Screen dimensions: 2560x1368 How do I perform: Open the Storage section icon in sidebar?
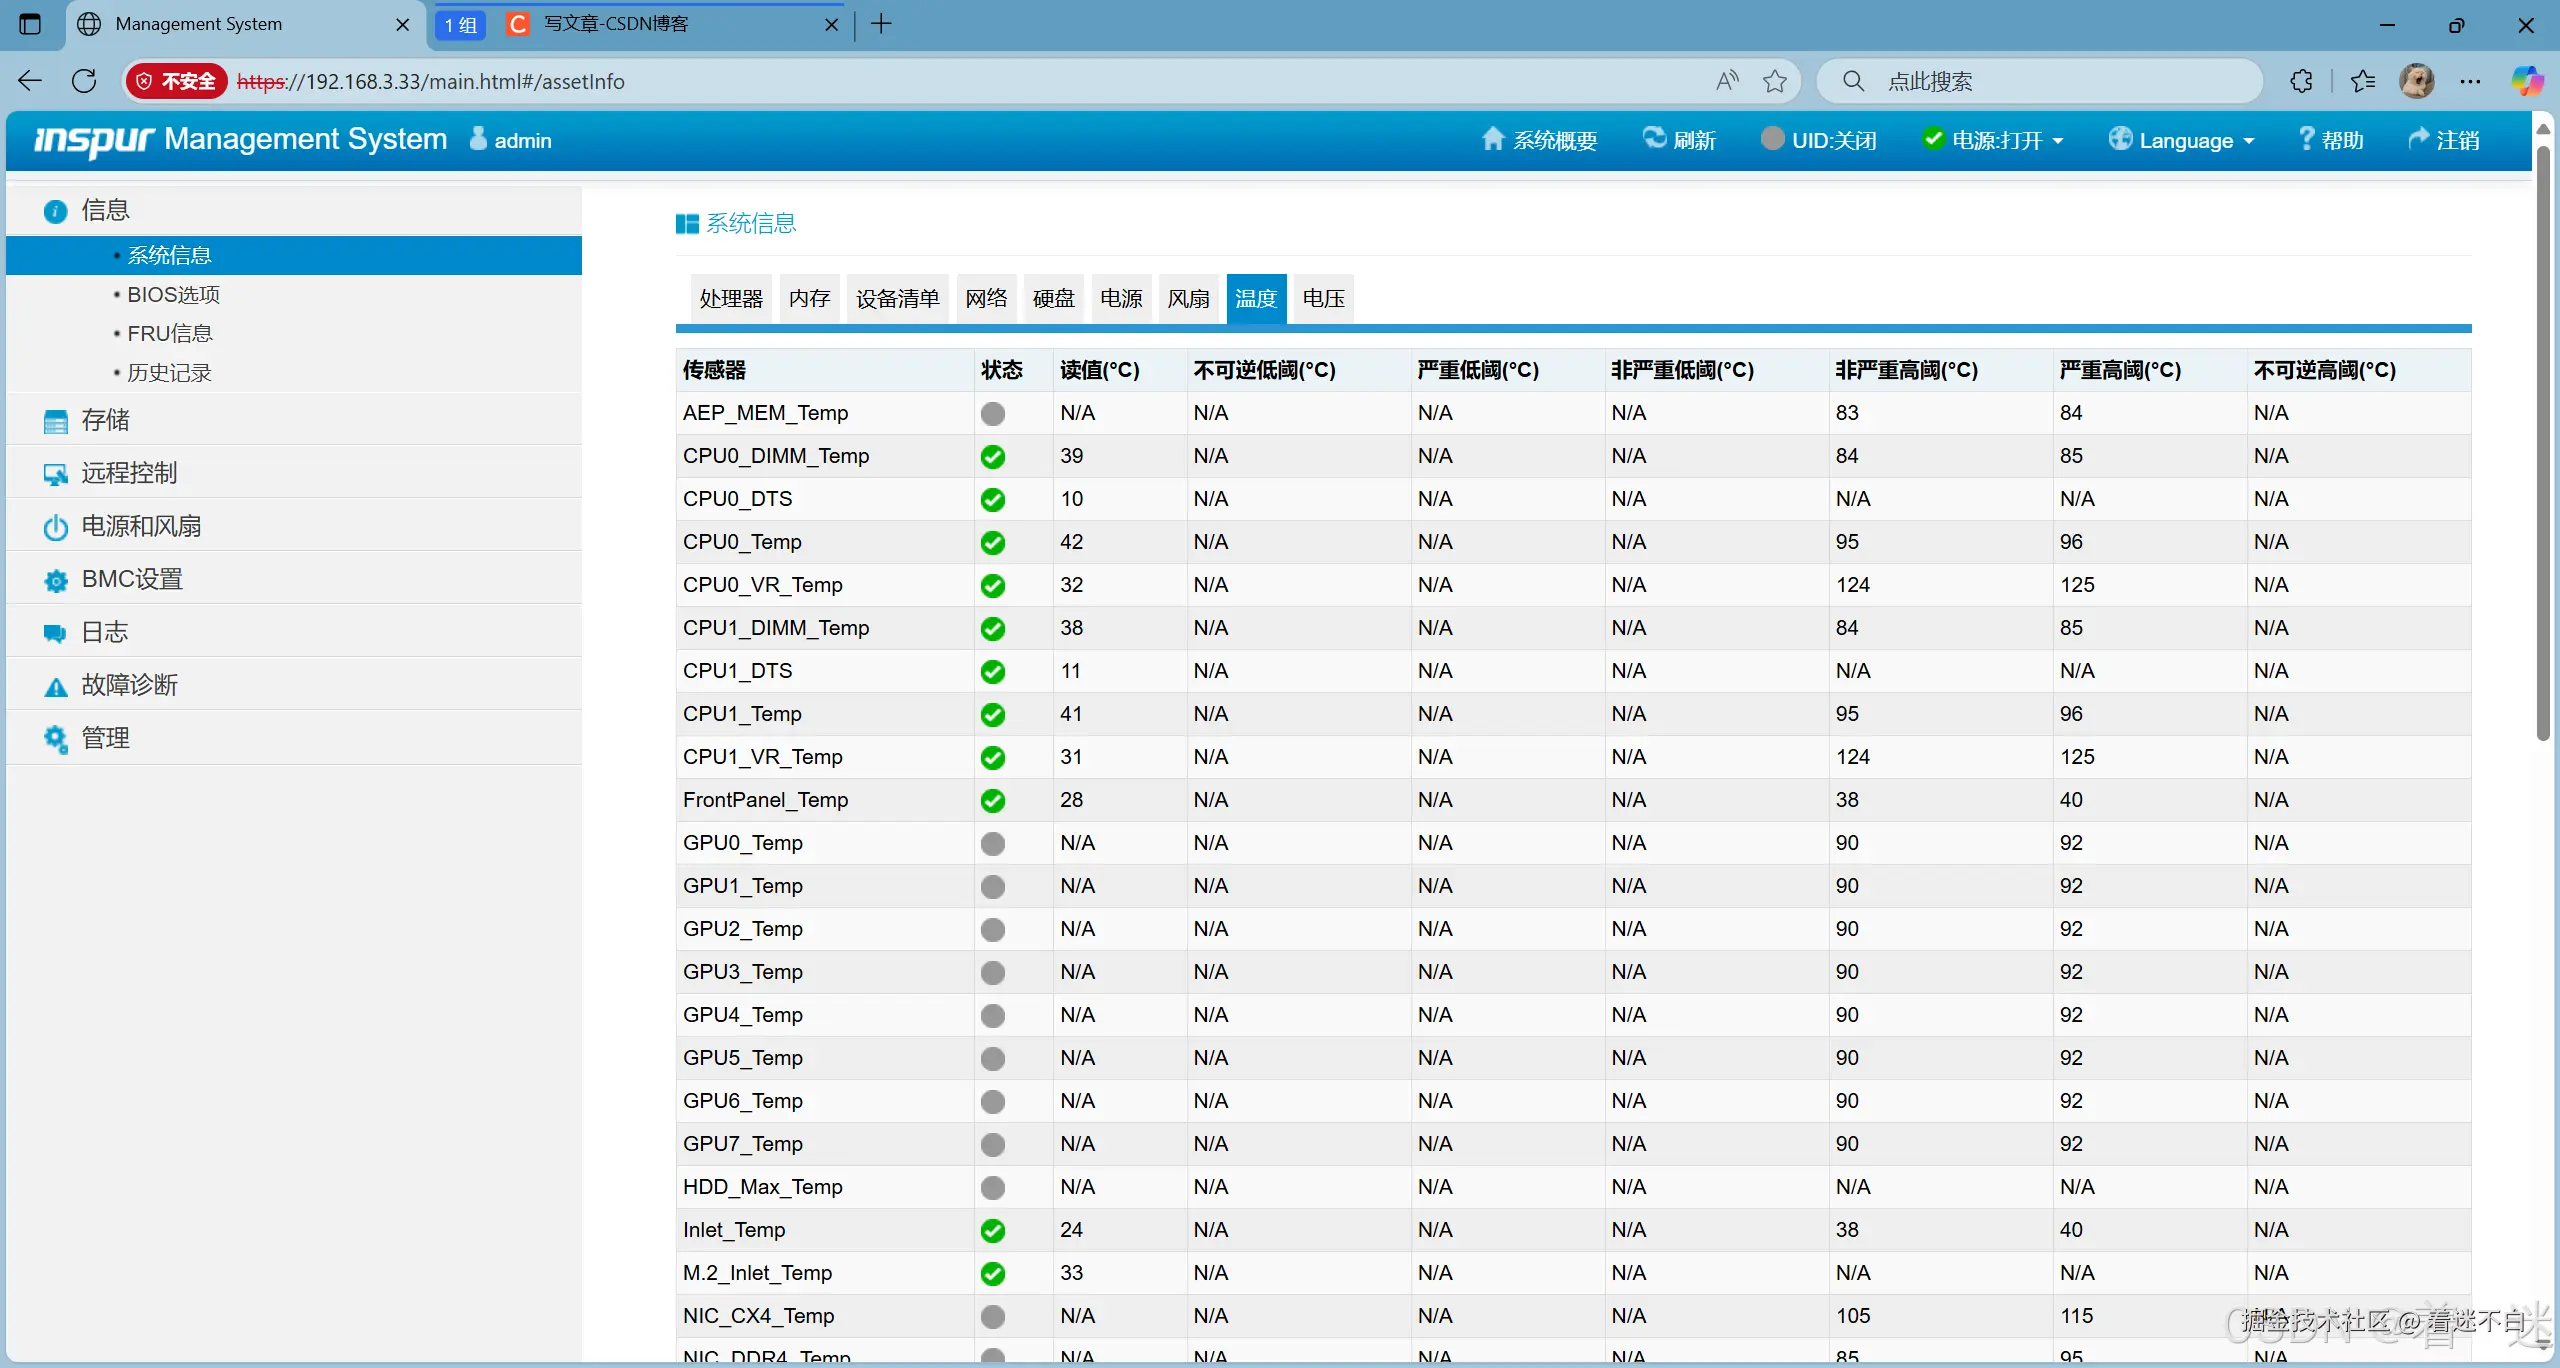coord(56,421)
